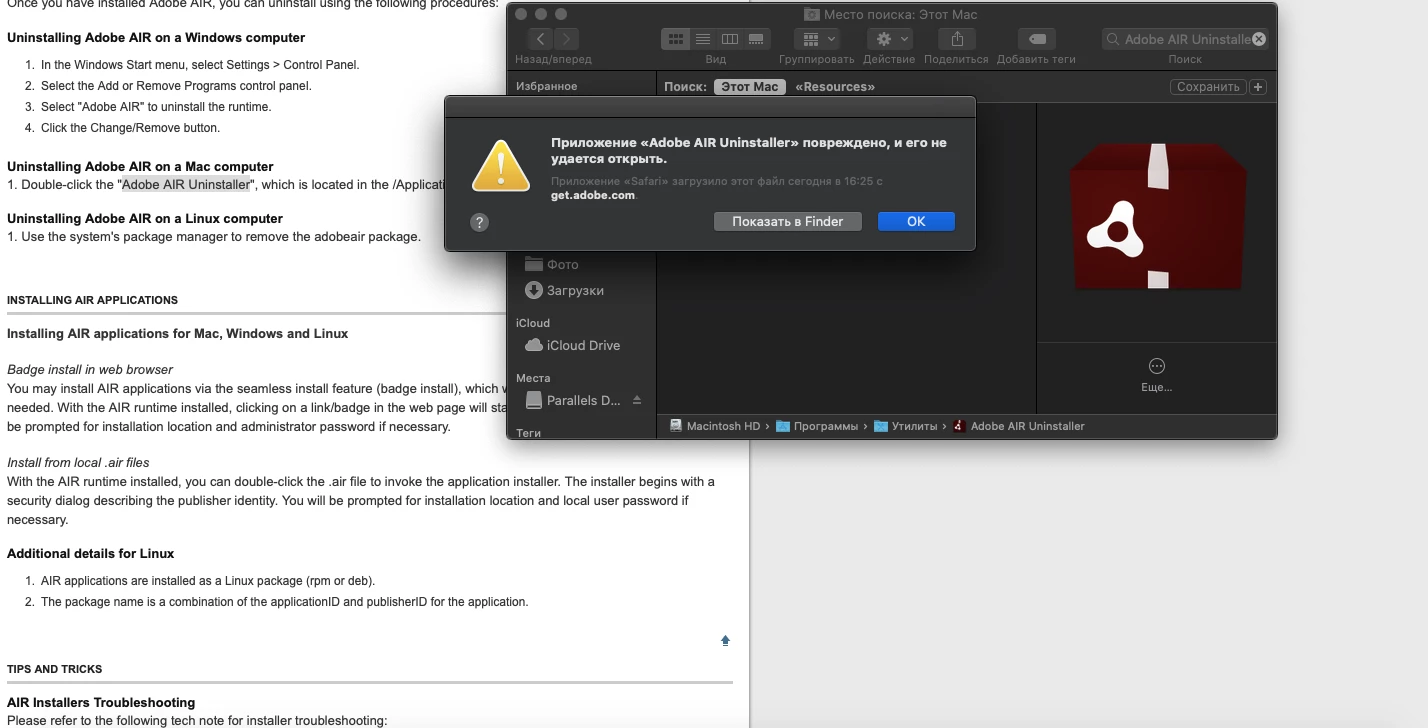Click the 'Сохранить' search button
This screenshot has height=728, width=1428.
(1208, 87)
